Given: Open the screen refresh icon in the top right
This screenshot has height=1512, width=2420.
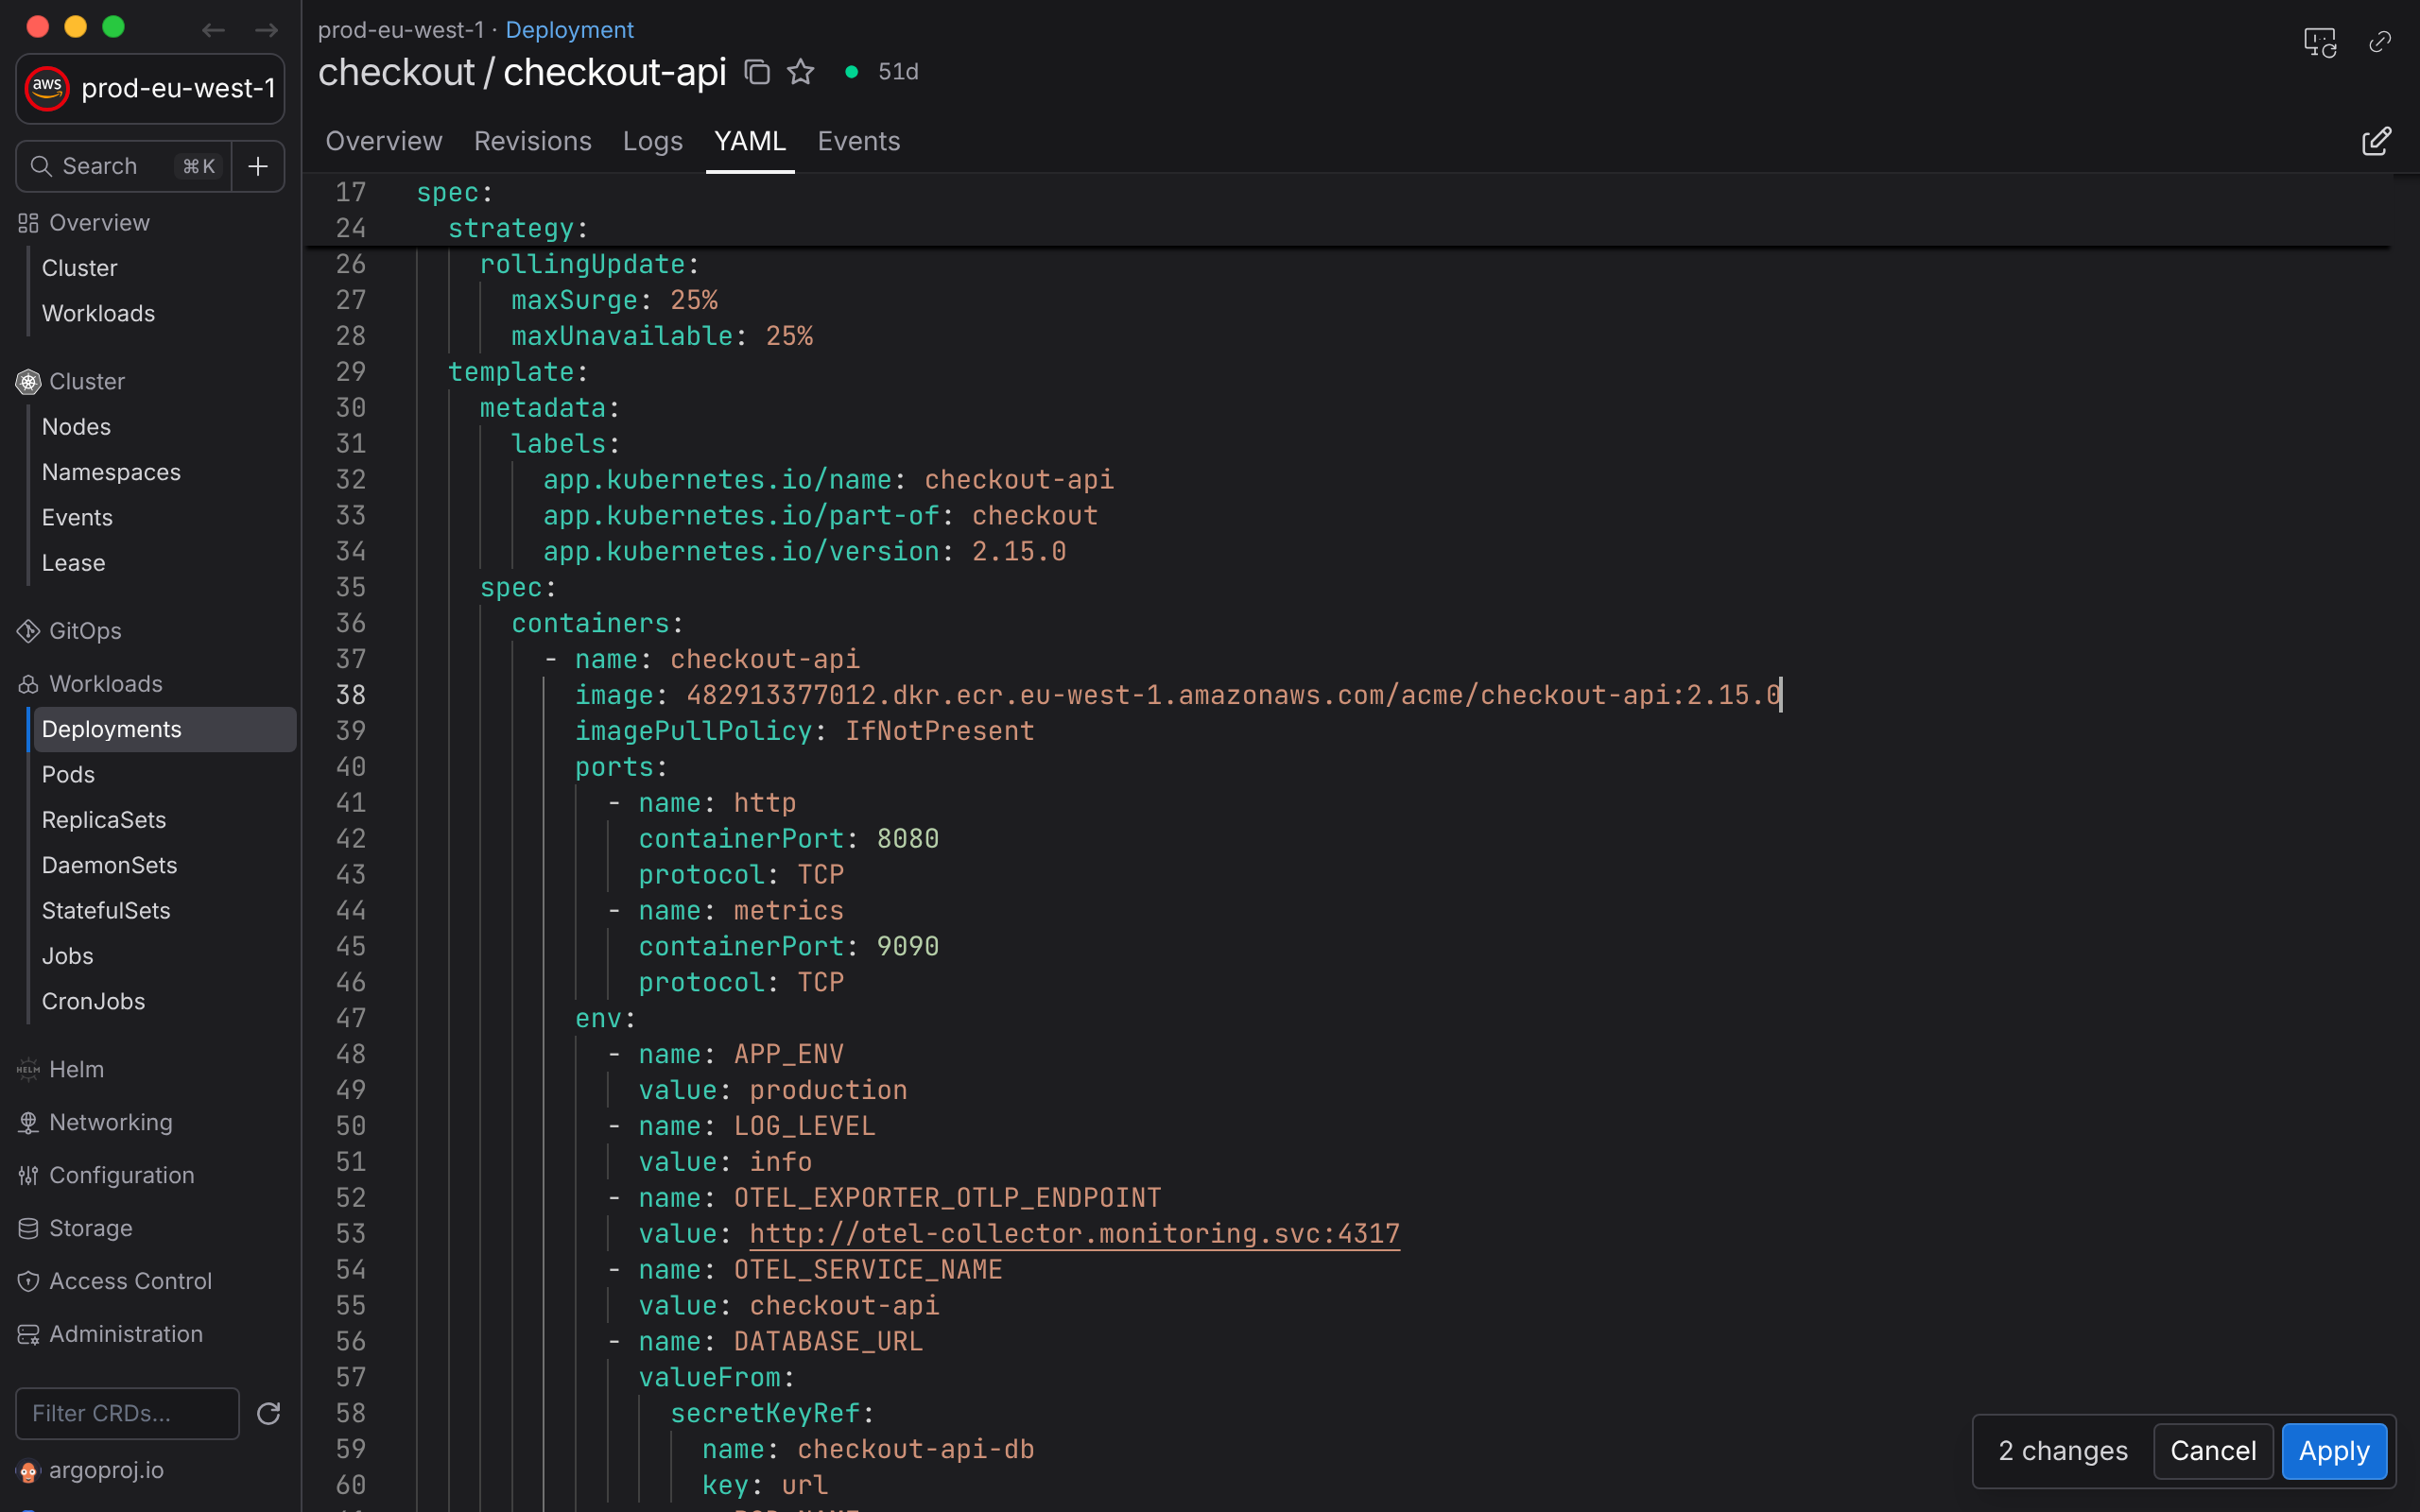Looking at the screenshot, I should (x=2320, y=42).
